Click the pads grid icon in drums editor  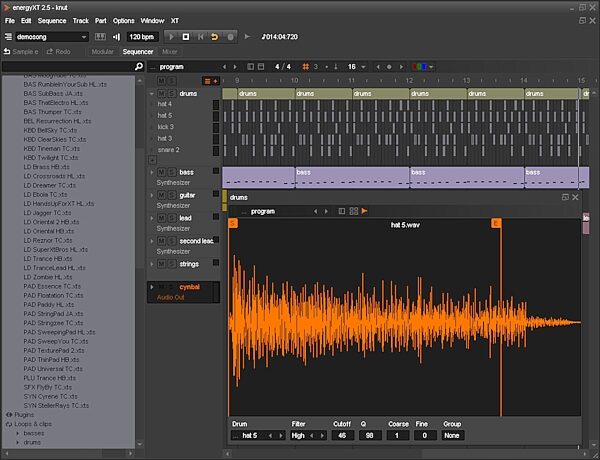[x=354, y=211]
